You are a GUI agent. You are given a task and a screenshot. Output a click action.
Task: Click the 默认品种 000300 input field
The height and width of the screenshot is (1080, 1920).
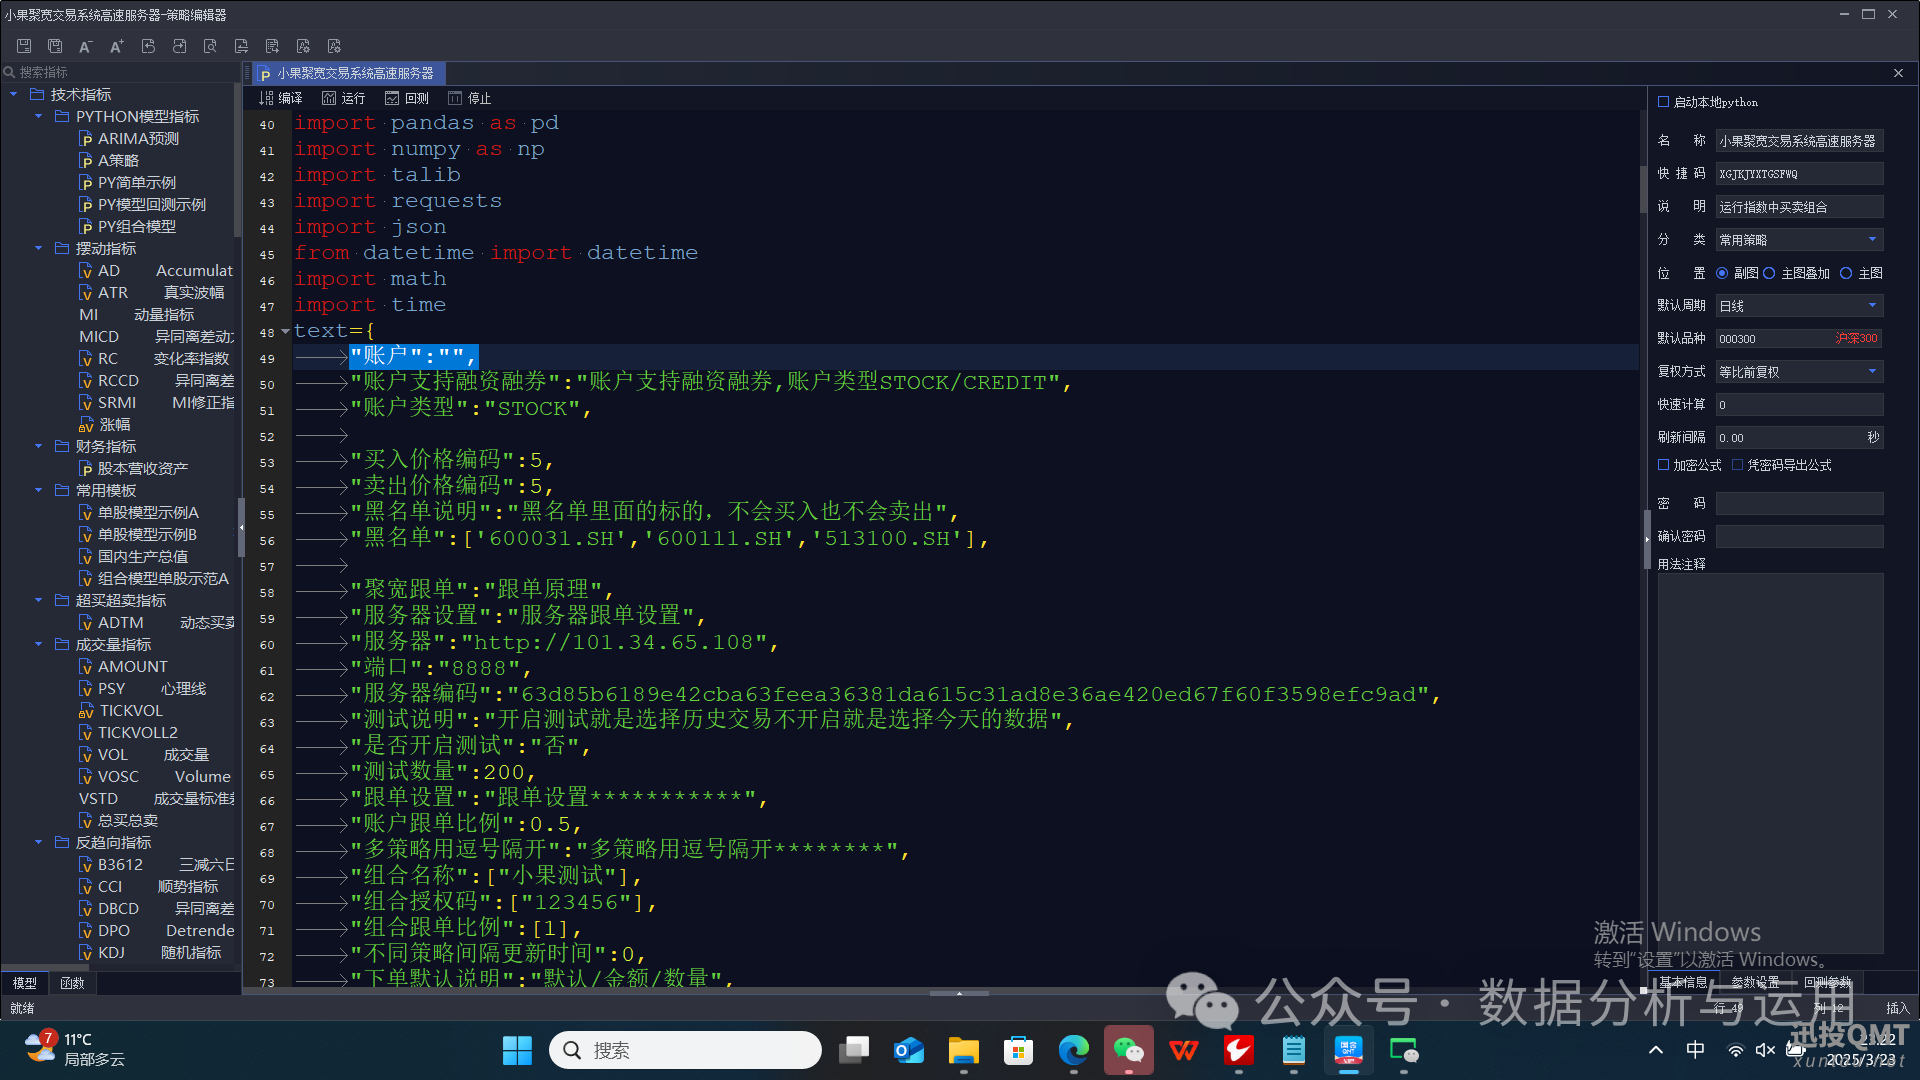tap(1799, 339)
